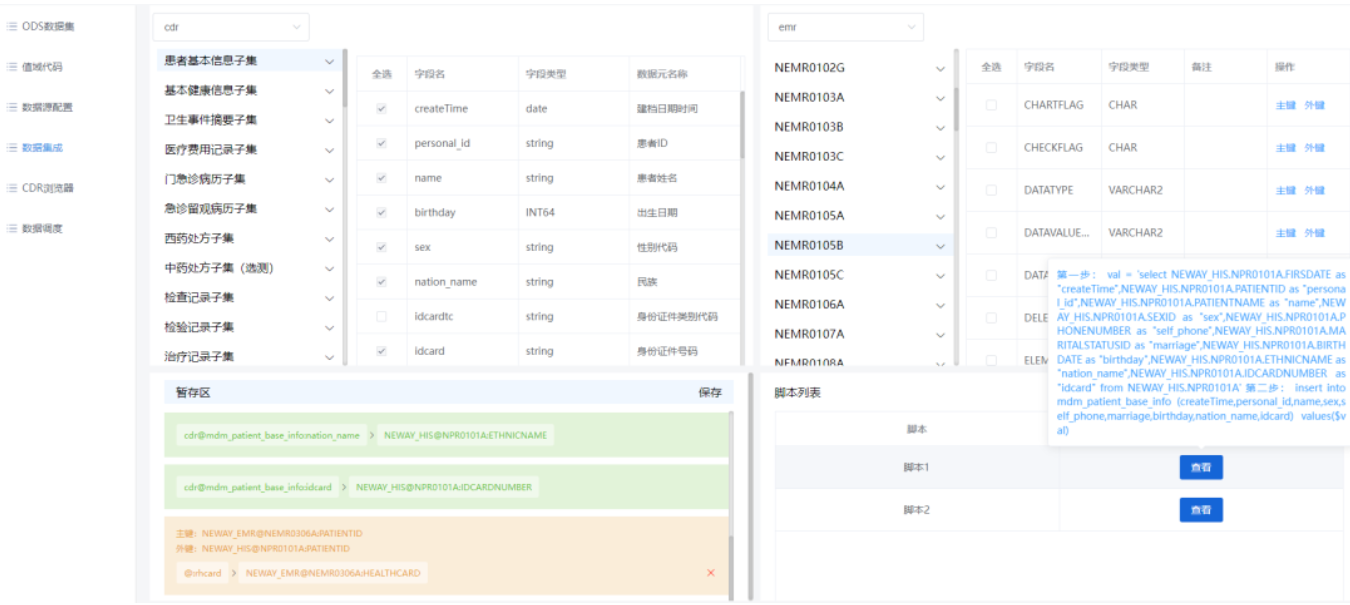Check the idcardtc field checkbox
1350x605 pixels.
pos(381,317)
